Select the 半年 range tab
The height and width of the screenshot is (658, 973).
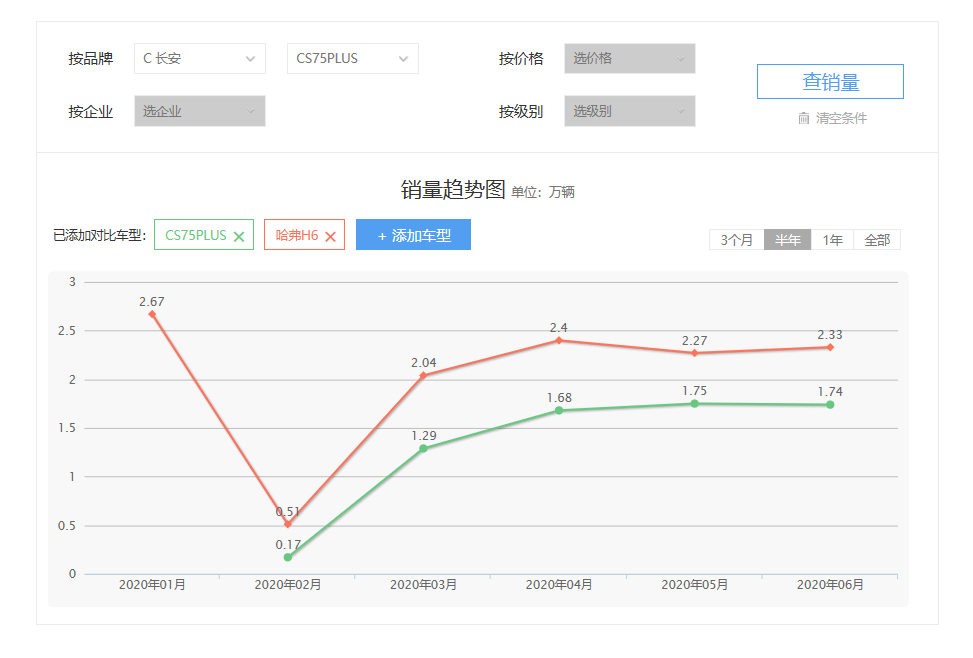click(x=787, y=240)
